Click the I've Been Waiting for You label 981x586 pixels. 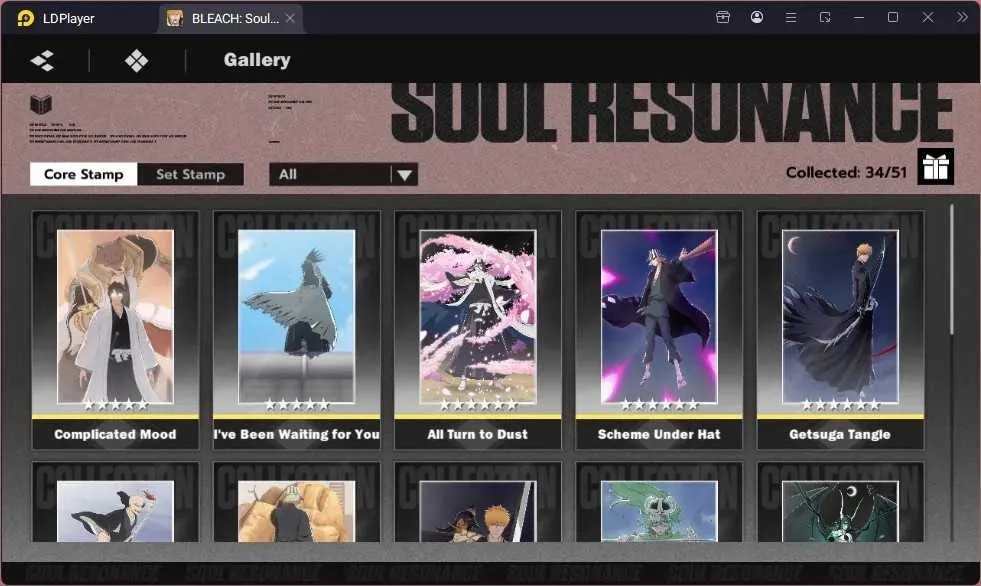tap(297, 434)
